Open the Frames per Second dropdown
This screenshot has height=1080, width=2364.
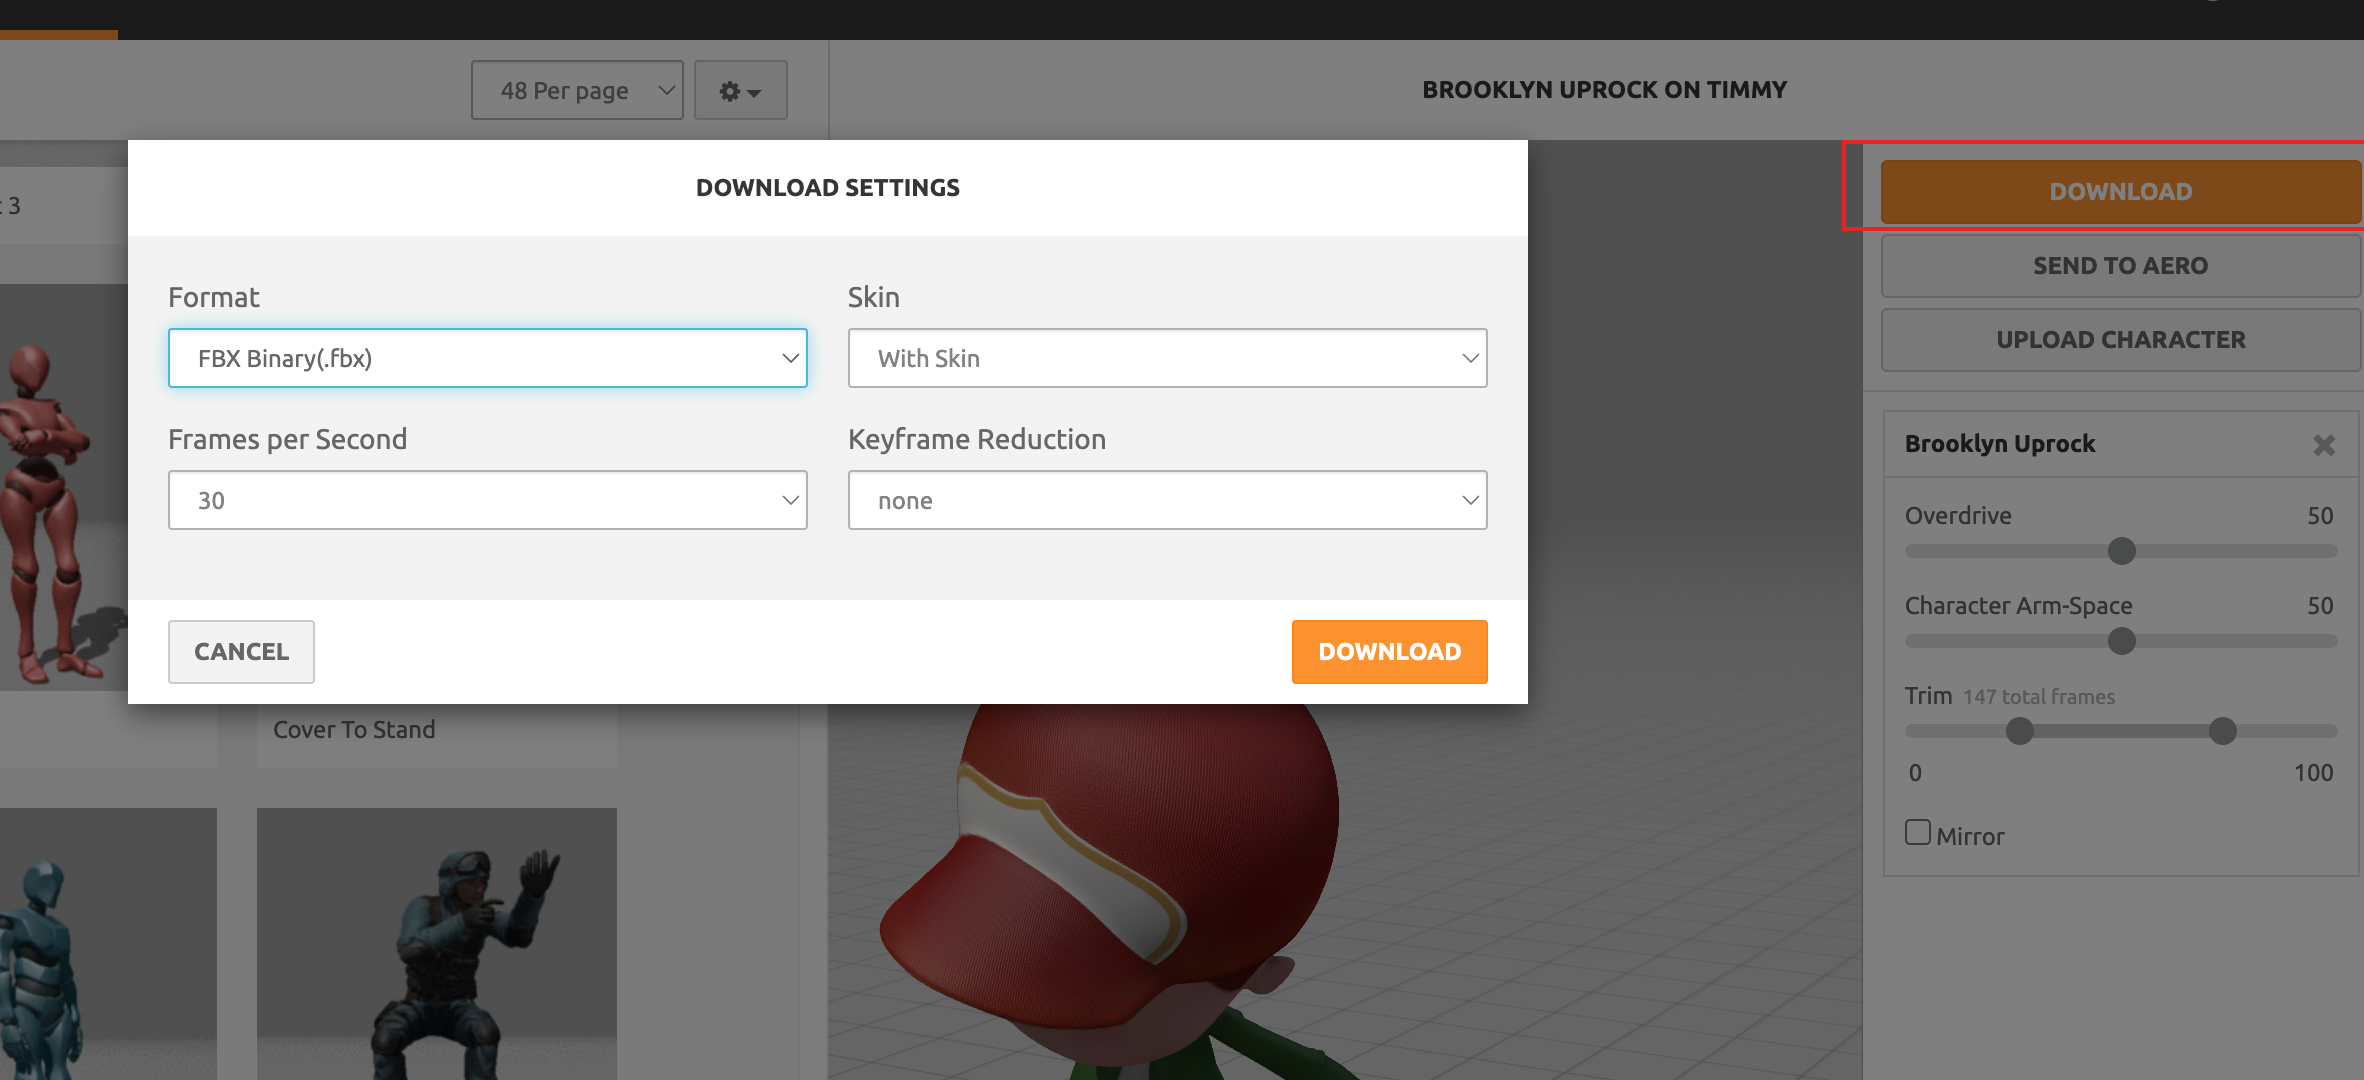tap(488, 500)
